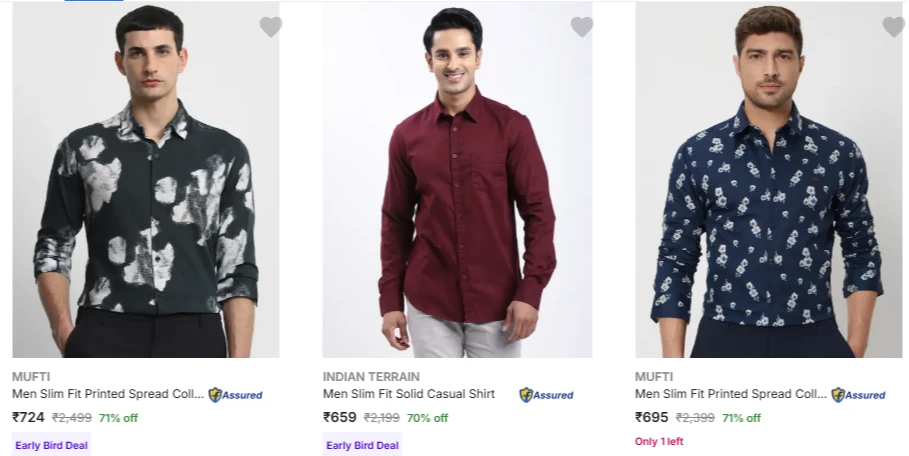Click Early Bird Deal tag under ₹659
This screenshot has width=909, height=456.
362,445
